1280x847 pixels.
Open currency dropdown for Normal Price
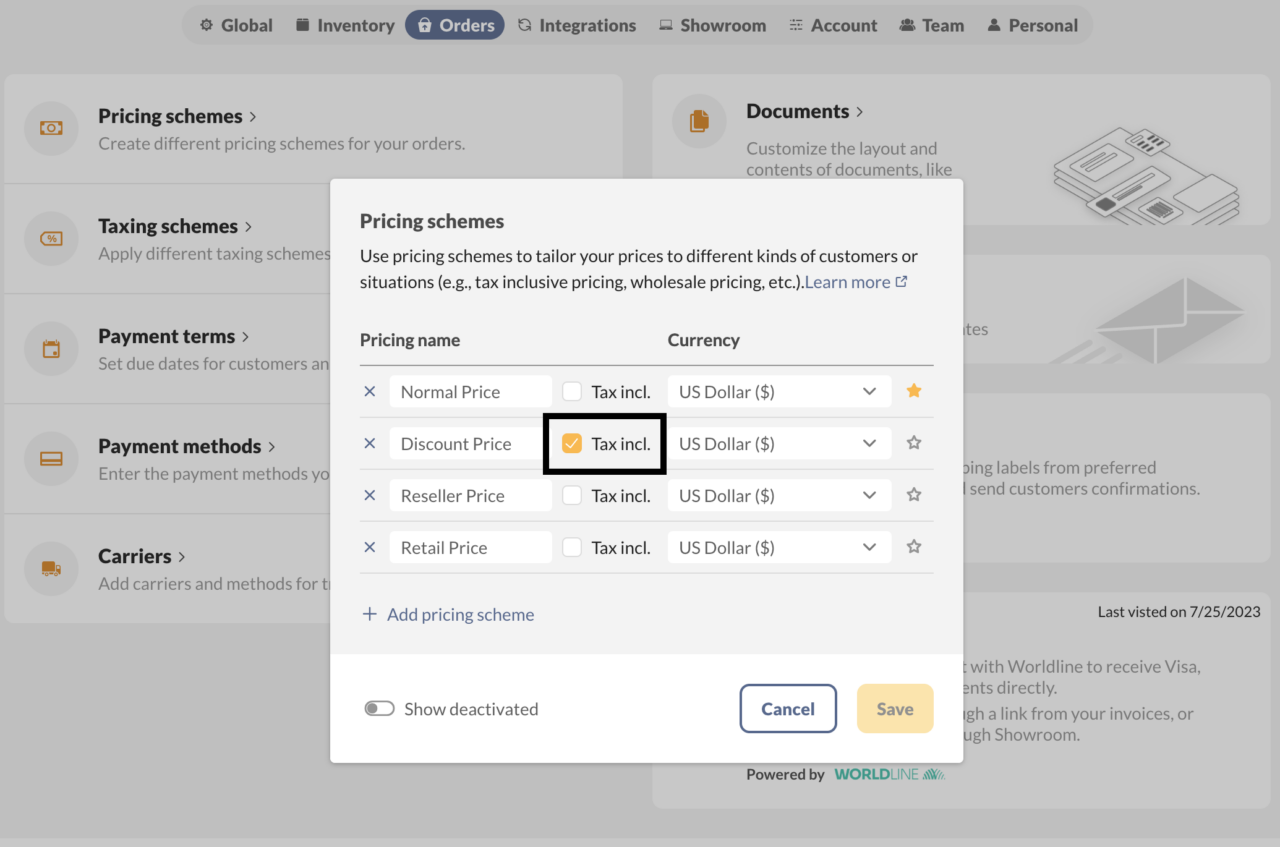[x=779, y=392]
